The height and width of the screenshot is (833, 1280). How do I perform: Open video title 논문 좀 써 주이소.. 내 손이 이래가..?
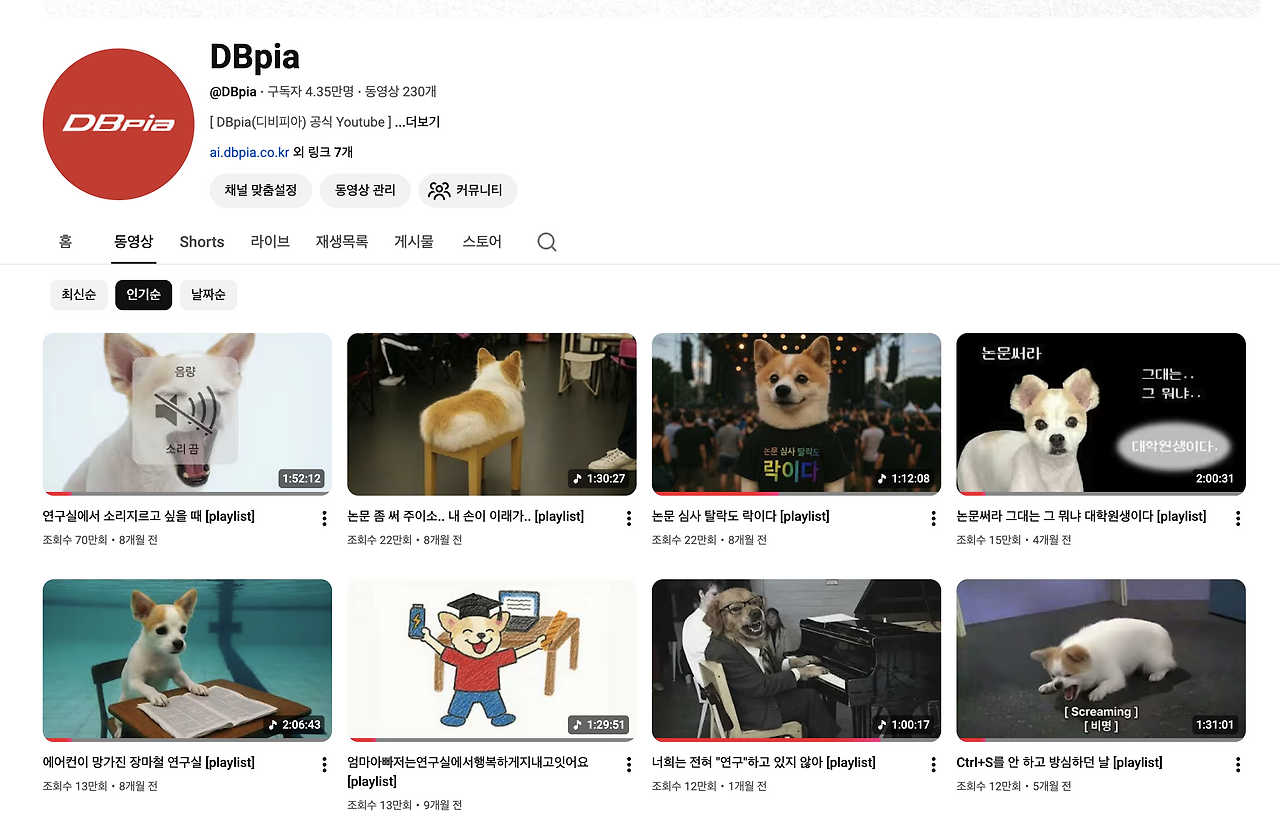point(465,517)
